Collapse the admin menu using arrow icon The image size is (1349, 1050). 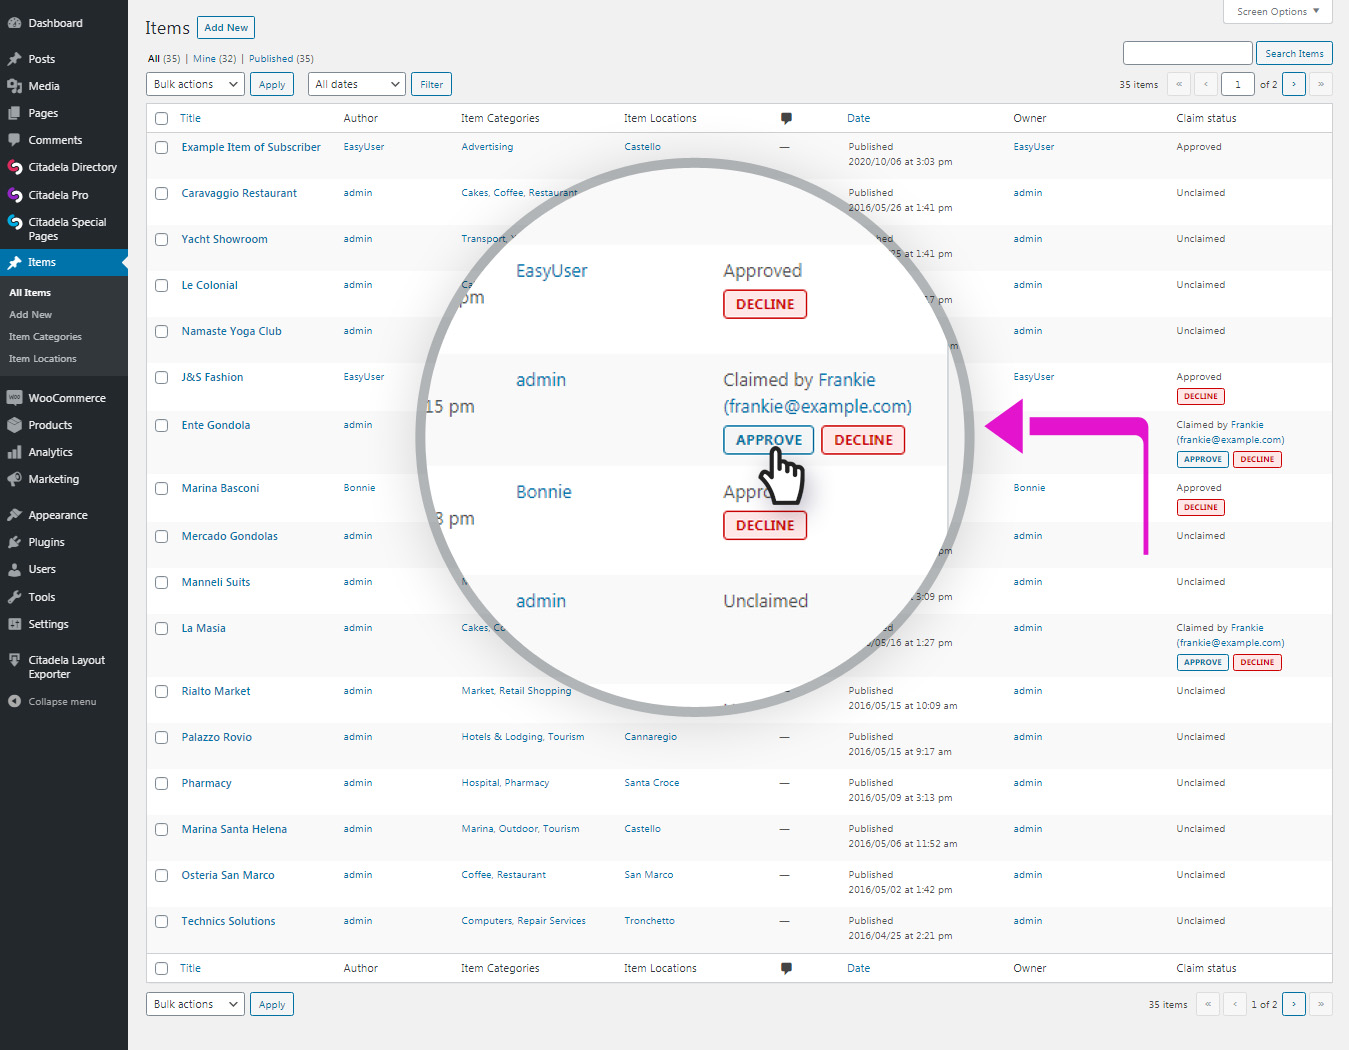click(15, 702)
